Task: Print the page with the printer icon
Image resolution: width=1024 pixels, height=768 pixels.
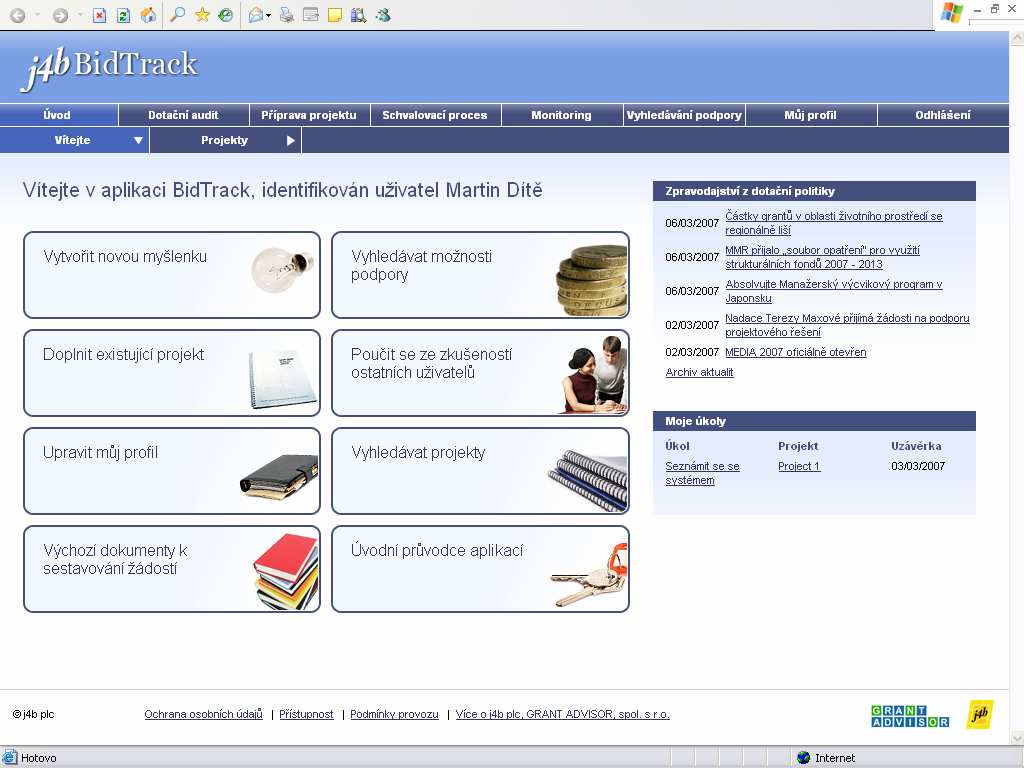Action: coord(287,15)
